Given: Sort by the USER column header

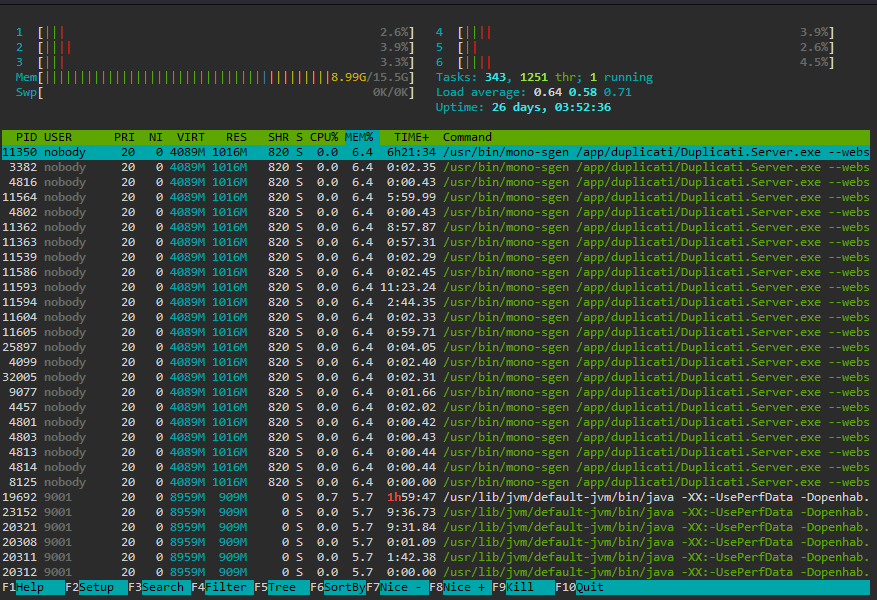Looking at the screenshot, I should [58, 138].
